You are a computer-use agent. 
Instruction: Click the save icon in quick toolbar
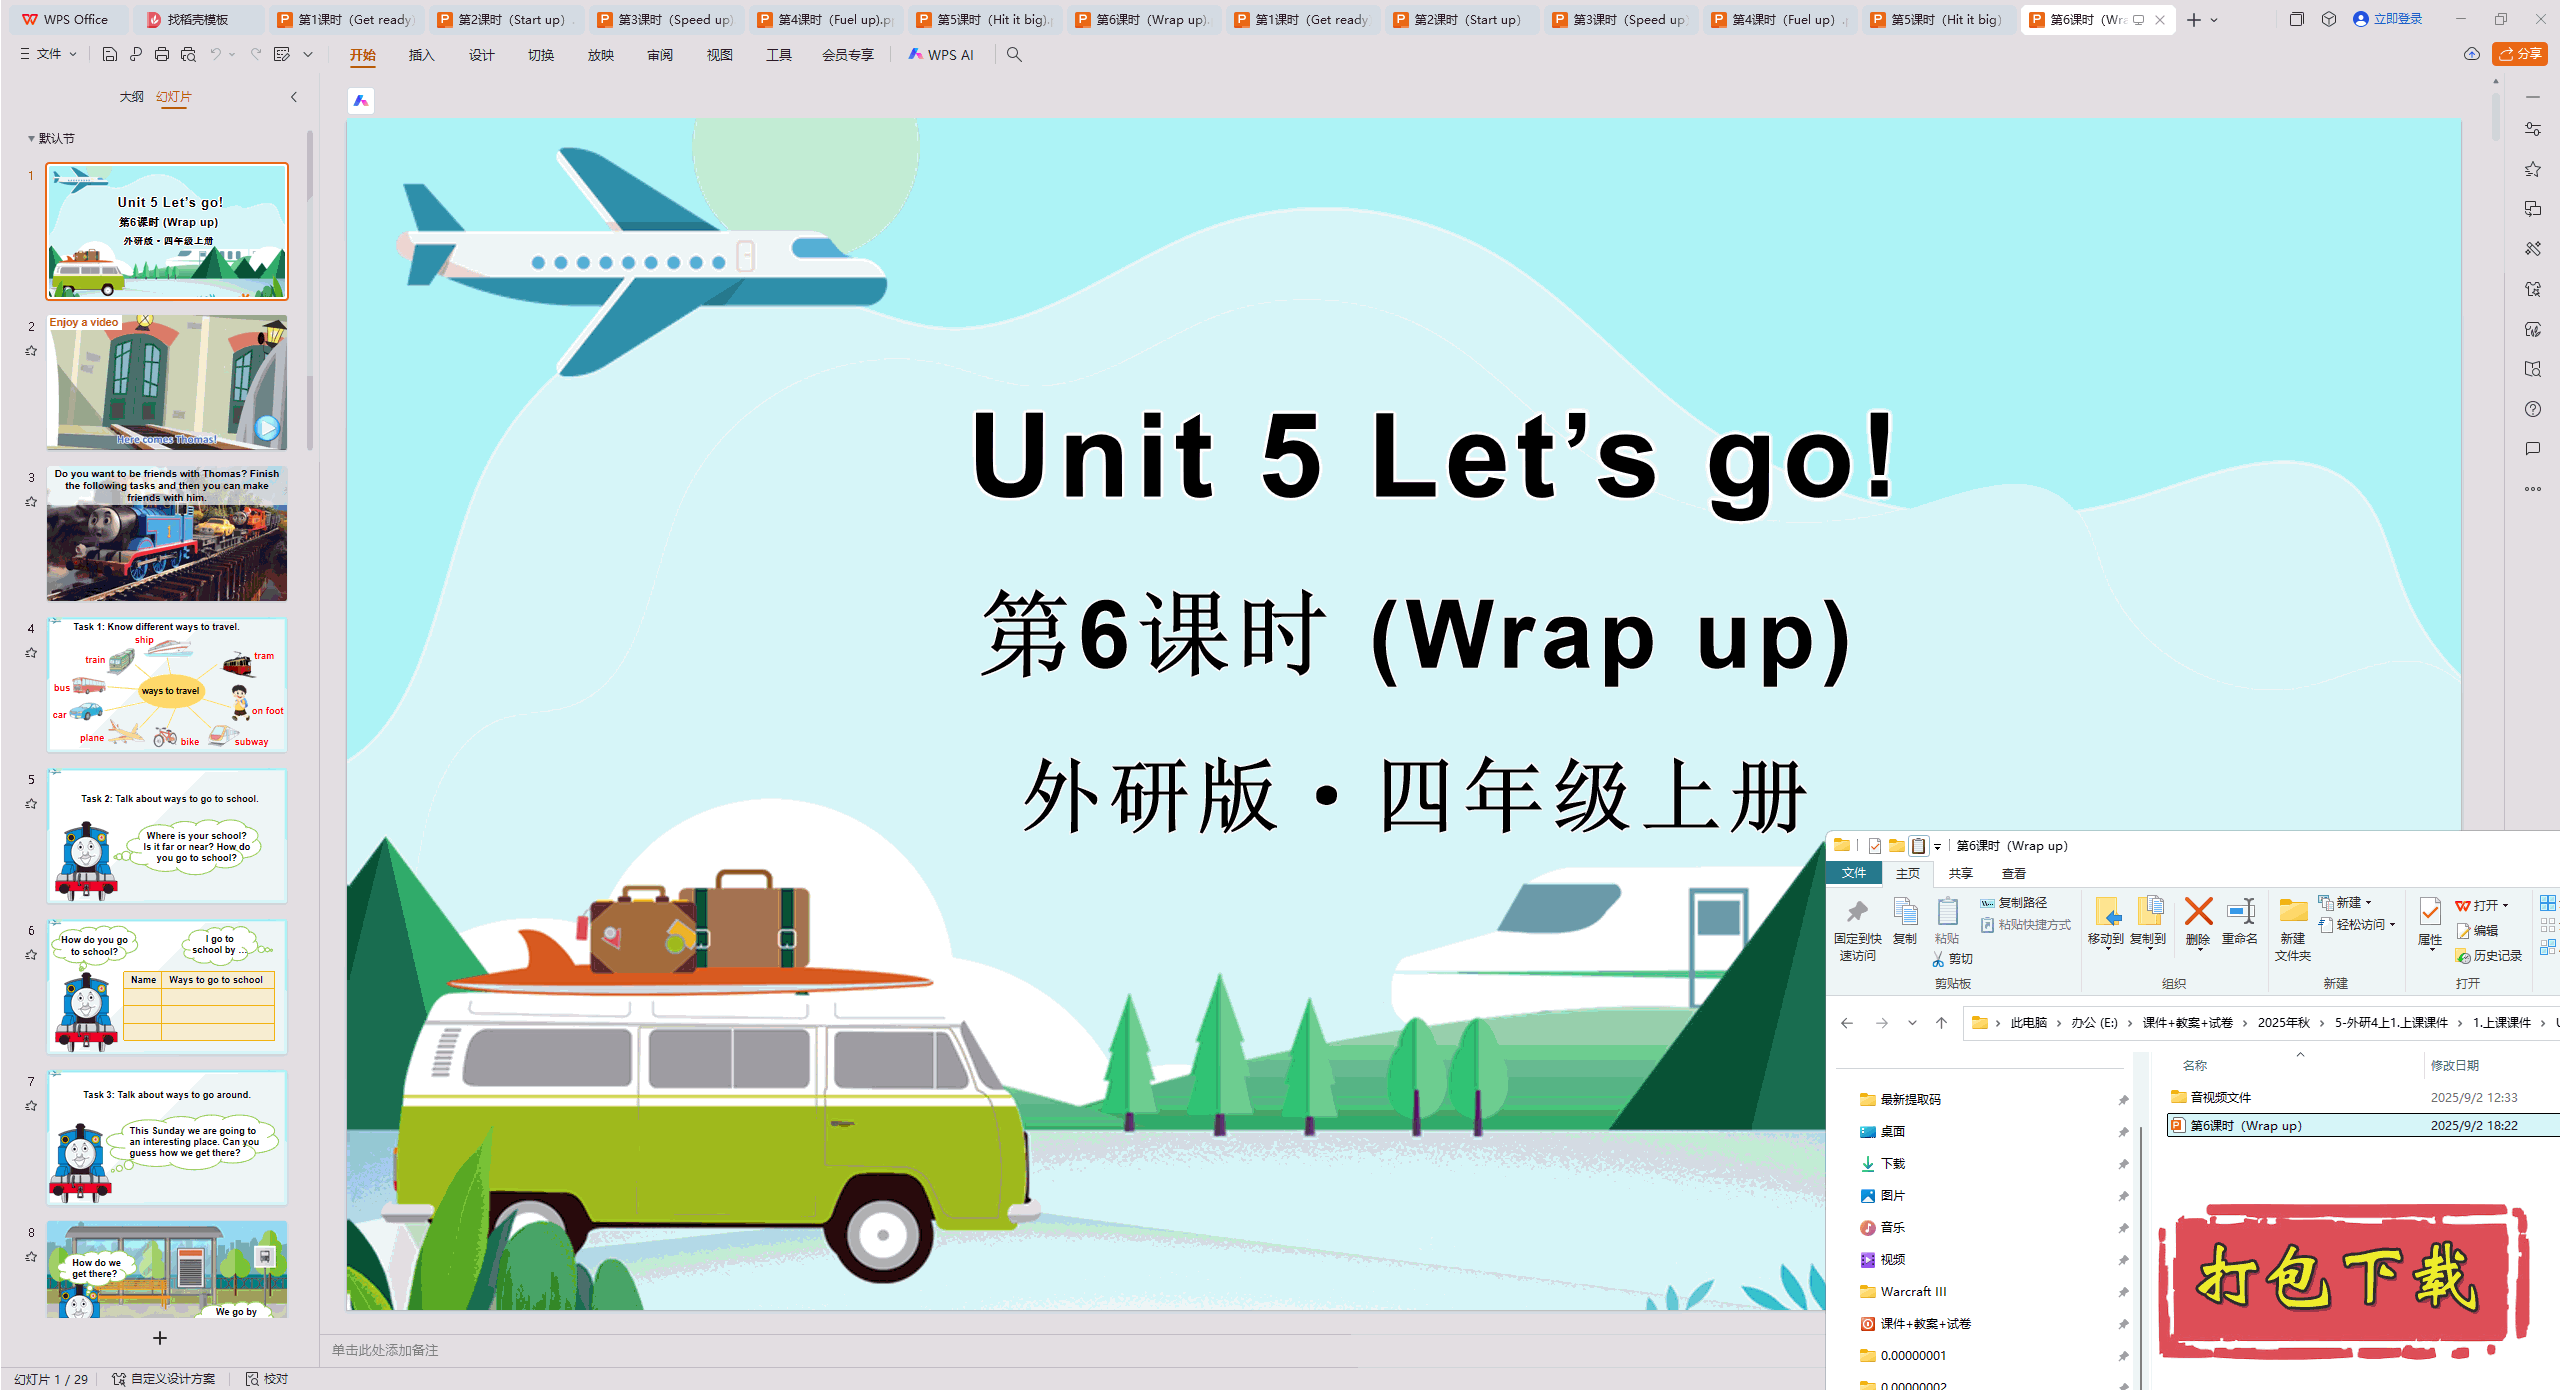110,54
